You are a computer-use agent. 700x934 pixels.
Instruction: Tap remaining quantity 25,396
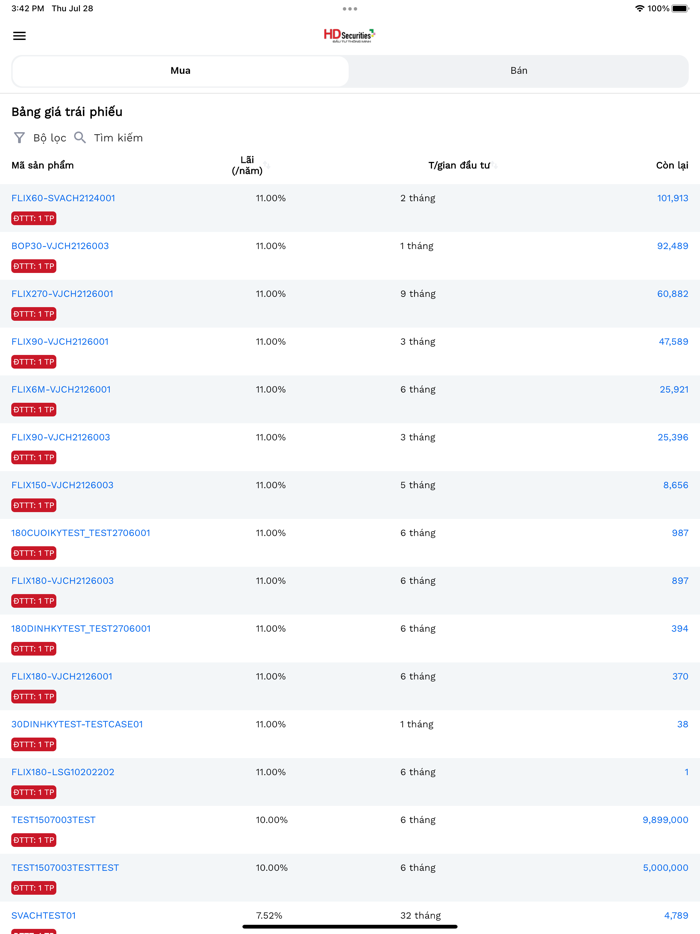pyautogui.click(x=673, y=437)
